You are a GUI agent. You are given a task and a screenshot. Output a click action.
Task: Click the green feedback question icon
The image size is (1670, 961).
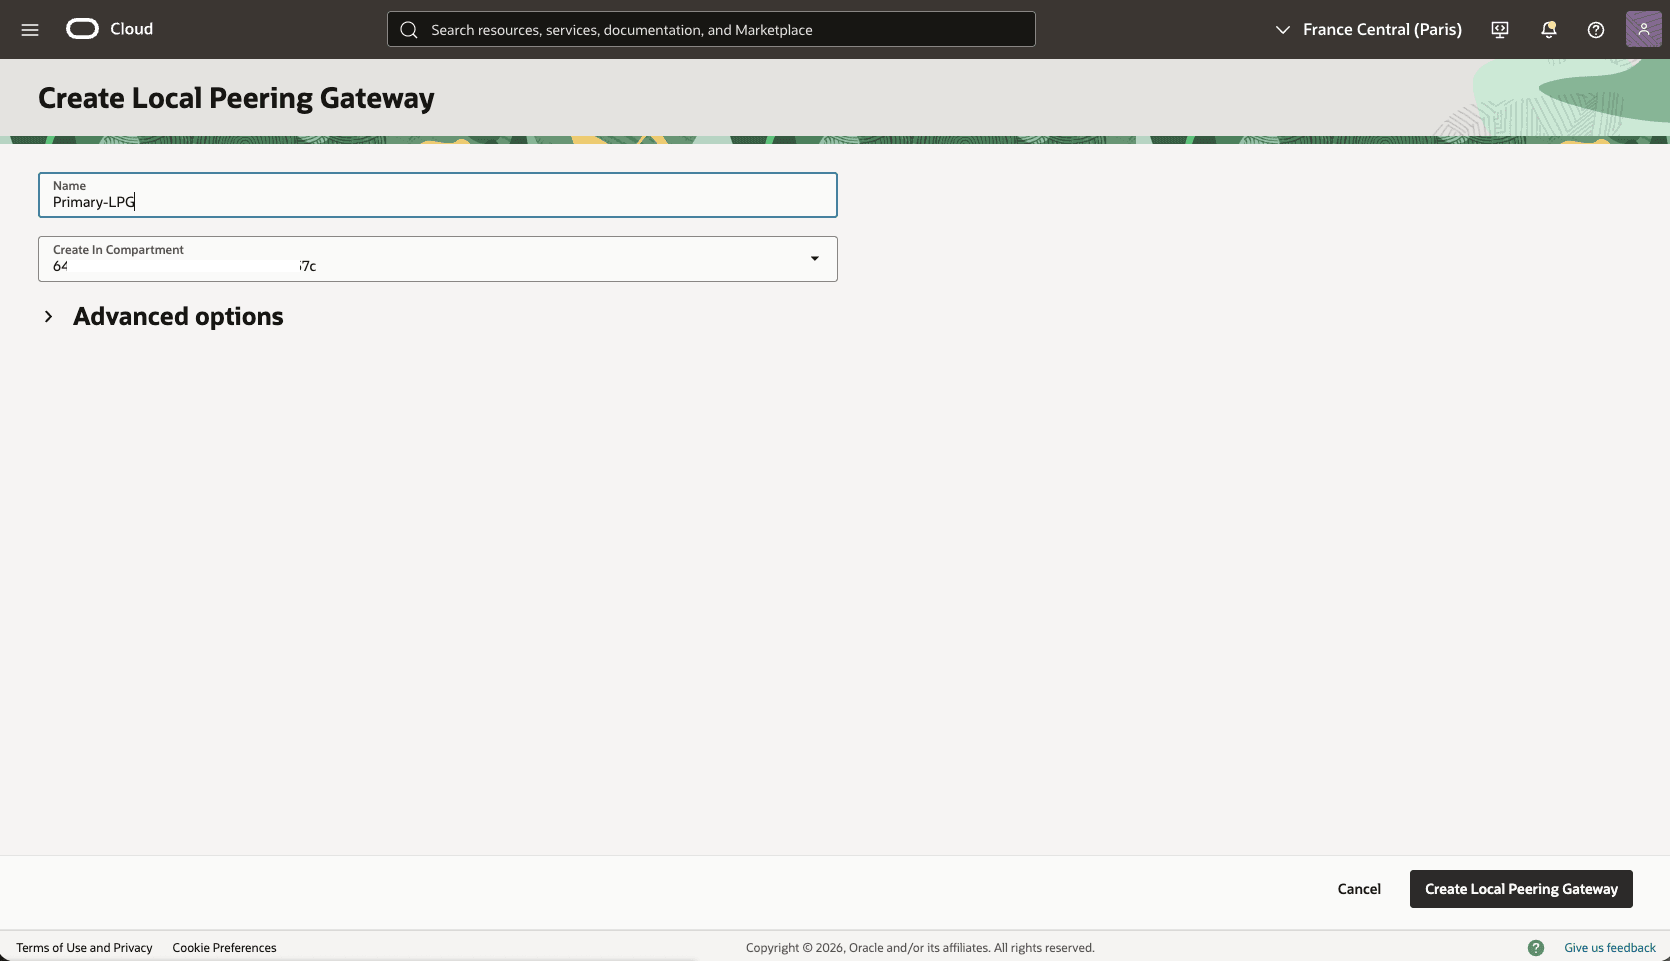coord(1536,947)
